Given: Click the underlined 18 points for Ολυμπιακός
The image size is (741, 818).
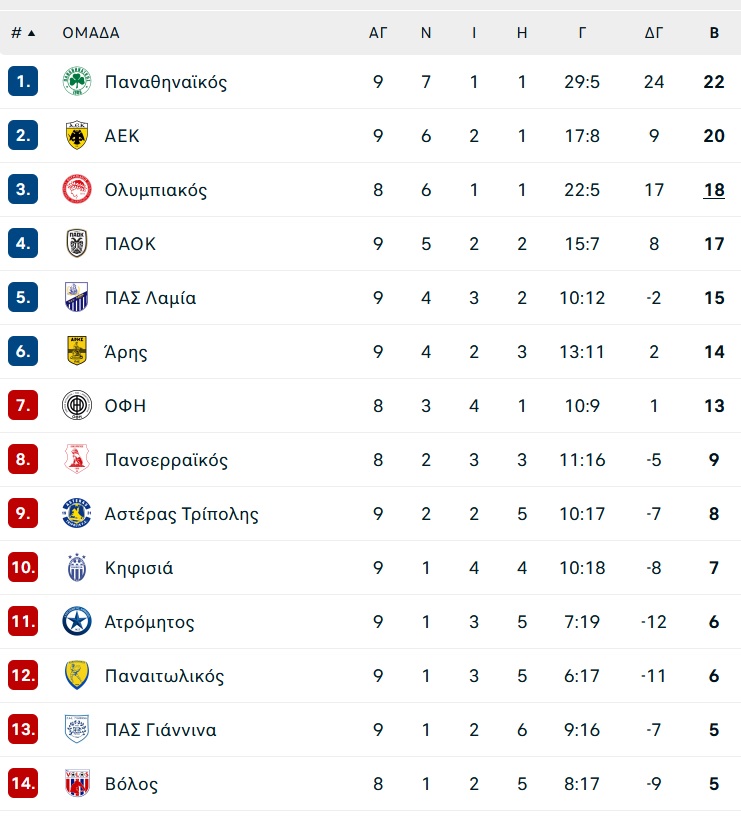Looking at the screenshot, I should [714, 190].
